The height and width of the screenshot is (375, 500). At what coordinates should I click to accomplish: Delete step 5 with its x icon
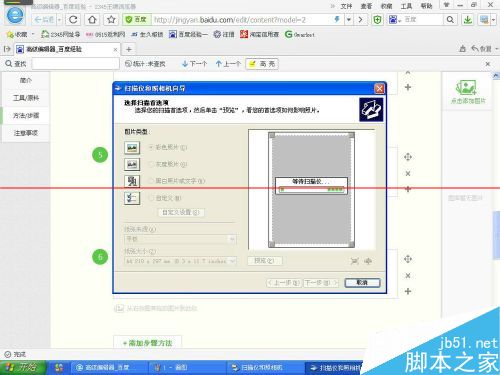click(408, 173)
